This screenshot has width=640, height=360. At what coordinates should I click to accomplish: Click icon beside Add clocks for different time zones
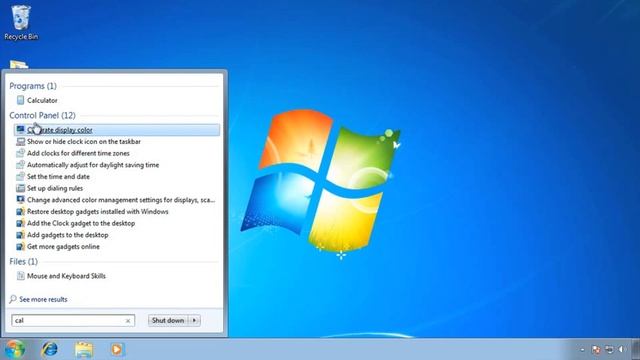click(x=20, y=153)
